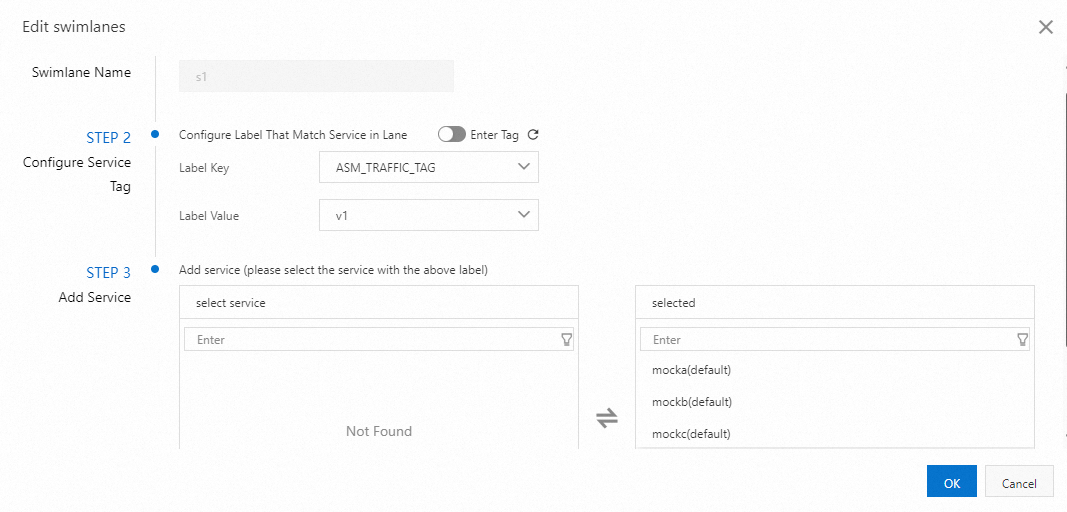Select mocka(default) in selected list

click(x=692, y=370)
